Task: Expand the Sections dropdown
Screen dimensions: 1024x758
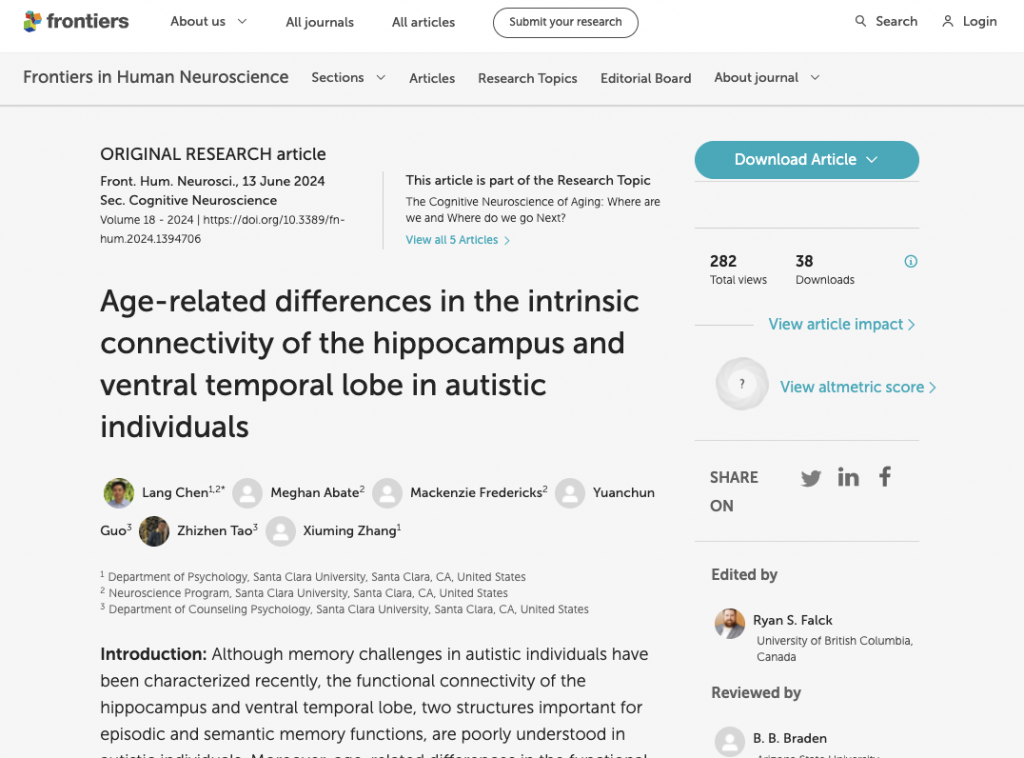Action: pos(348,78)
